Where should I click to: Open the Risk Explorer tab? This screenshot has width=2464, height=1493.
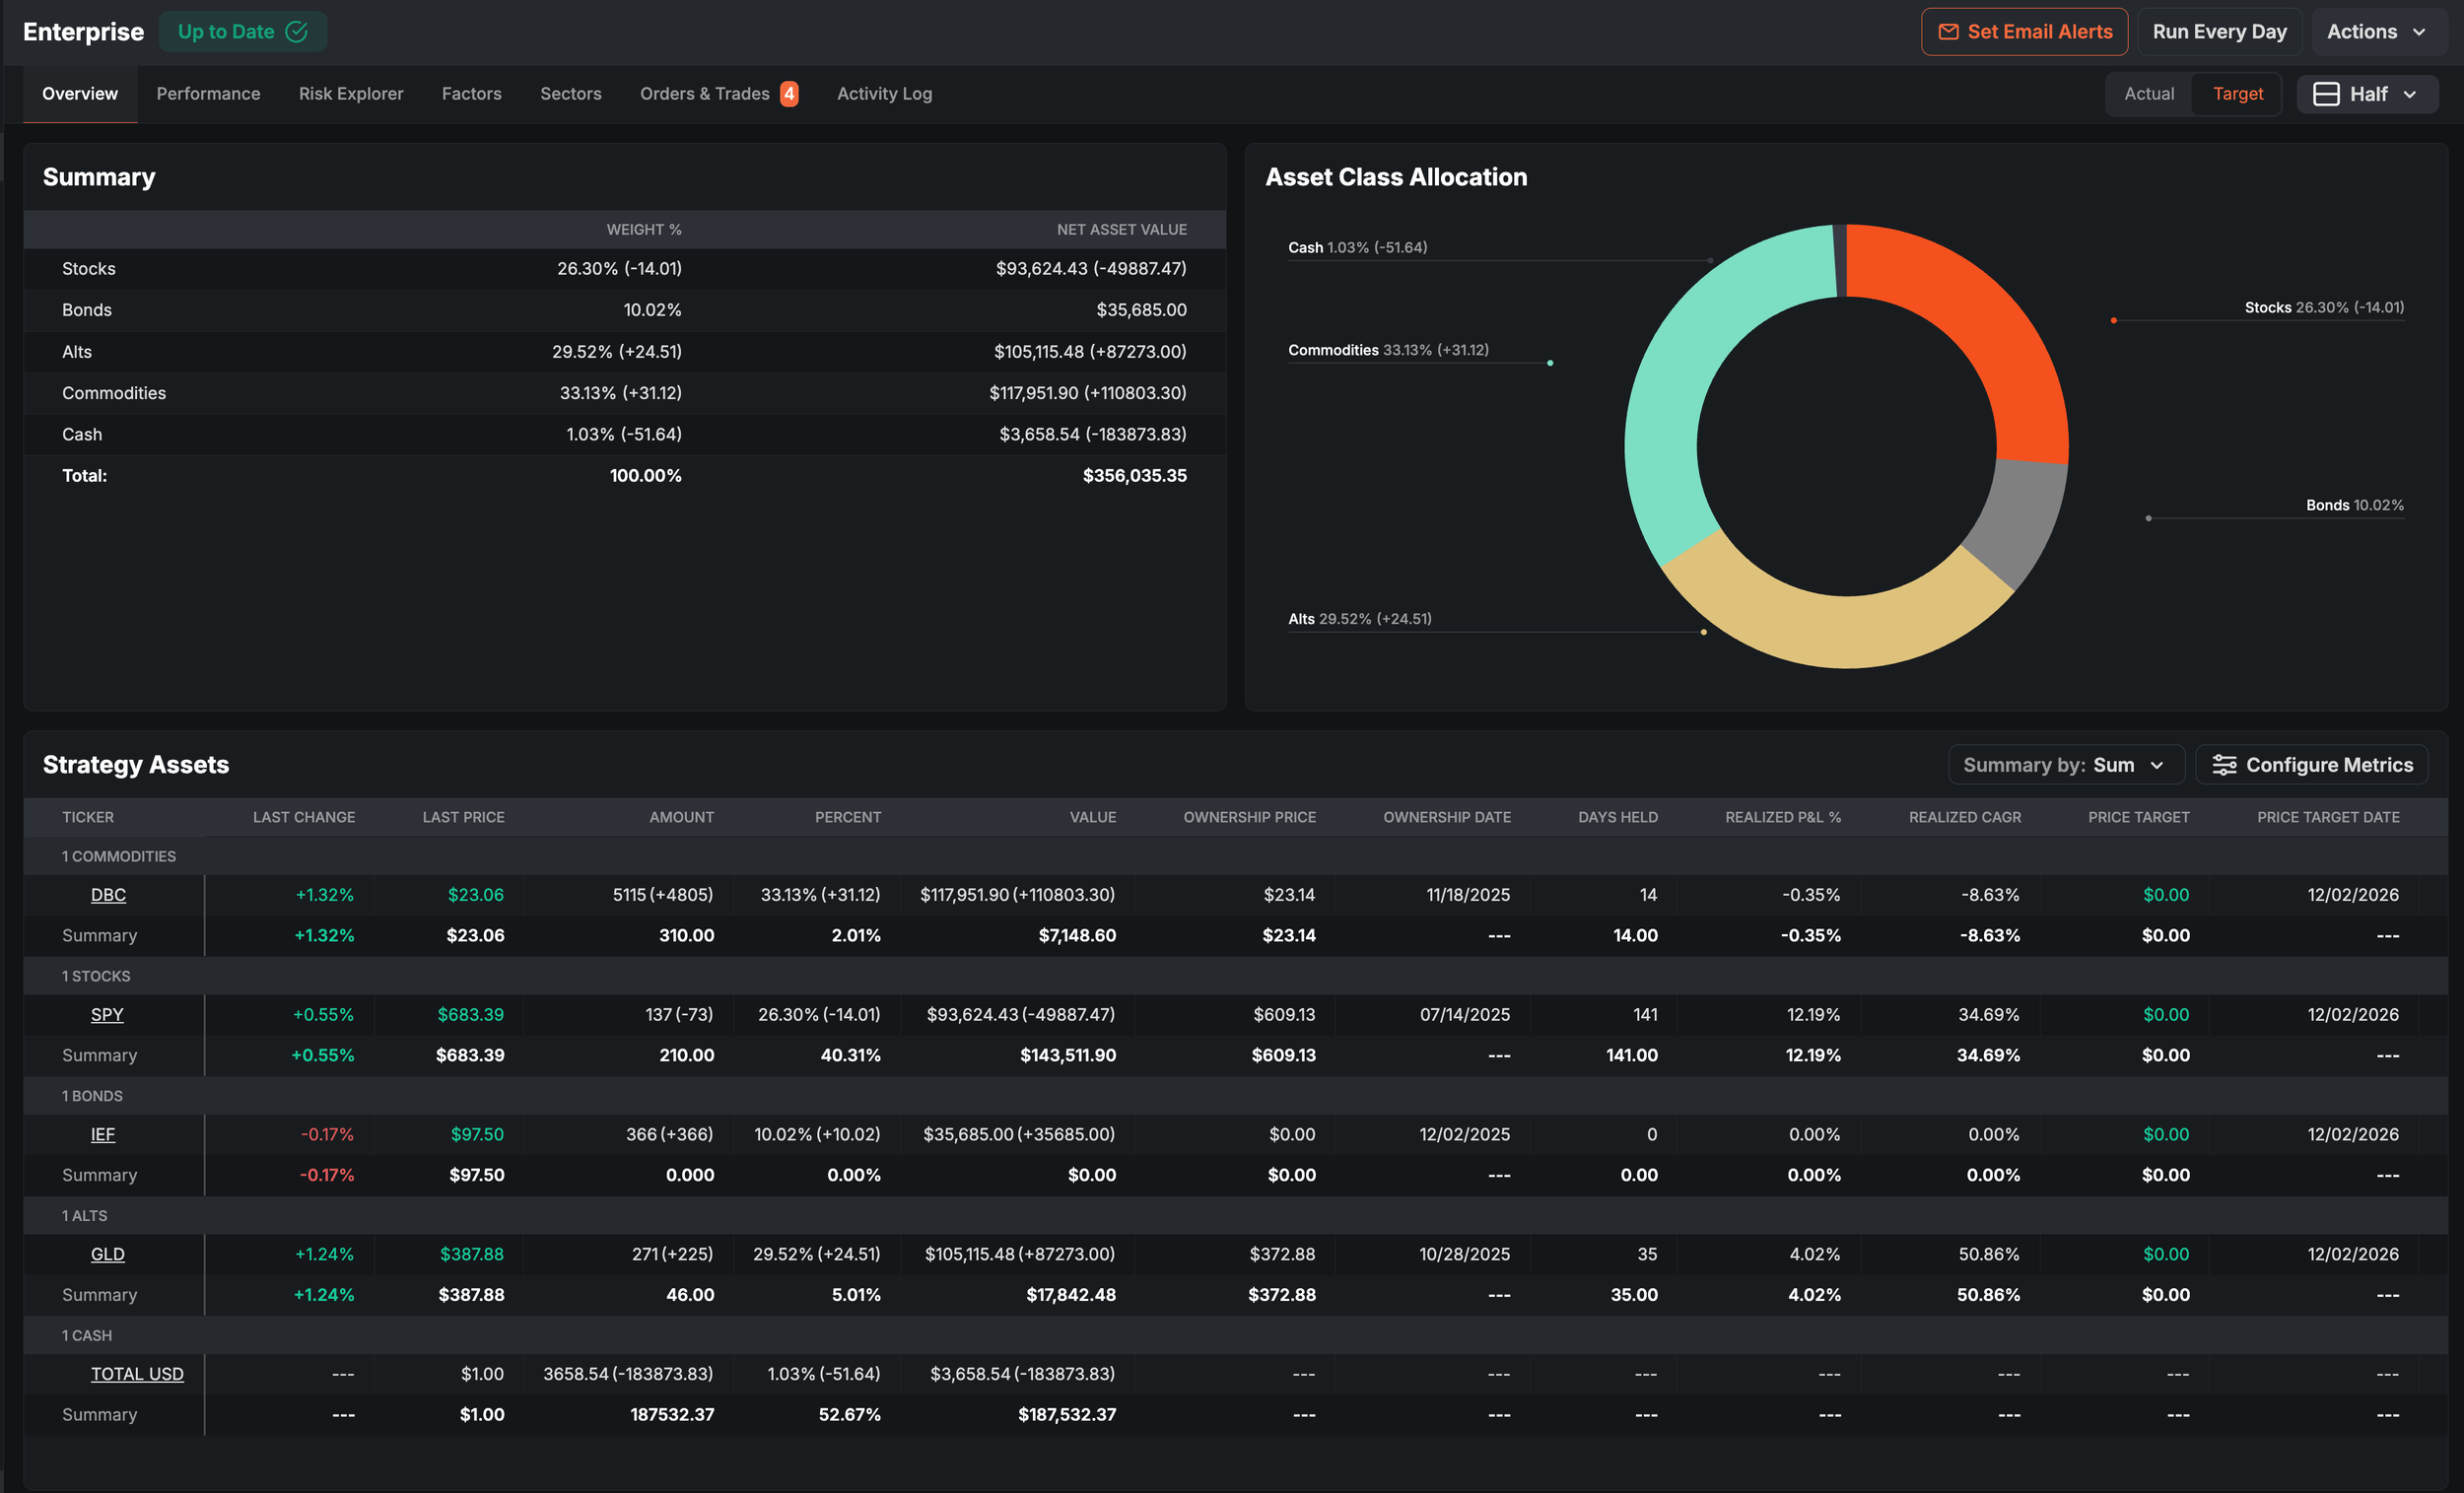point(351,94)
